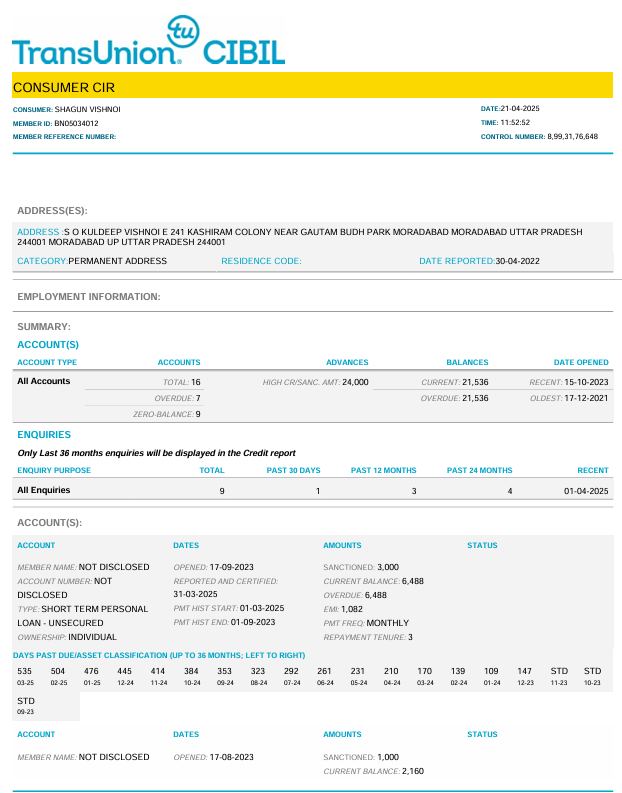Viewport: 622px width, 793px height.
Task: Click PERMANENT ADDRESS category value
Action: click(117, 261)
